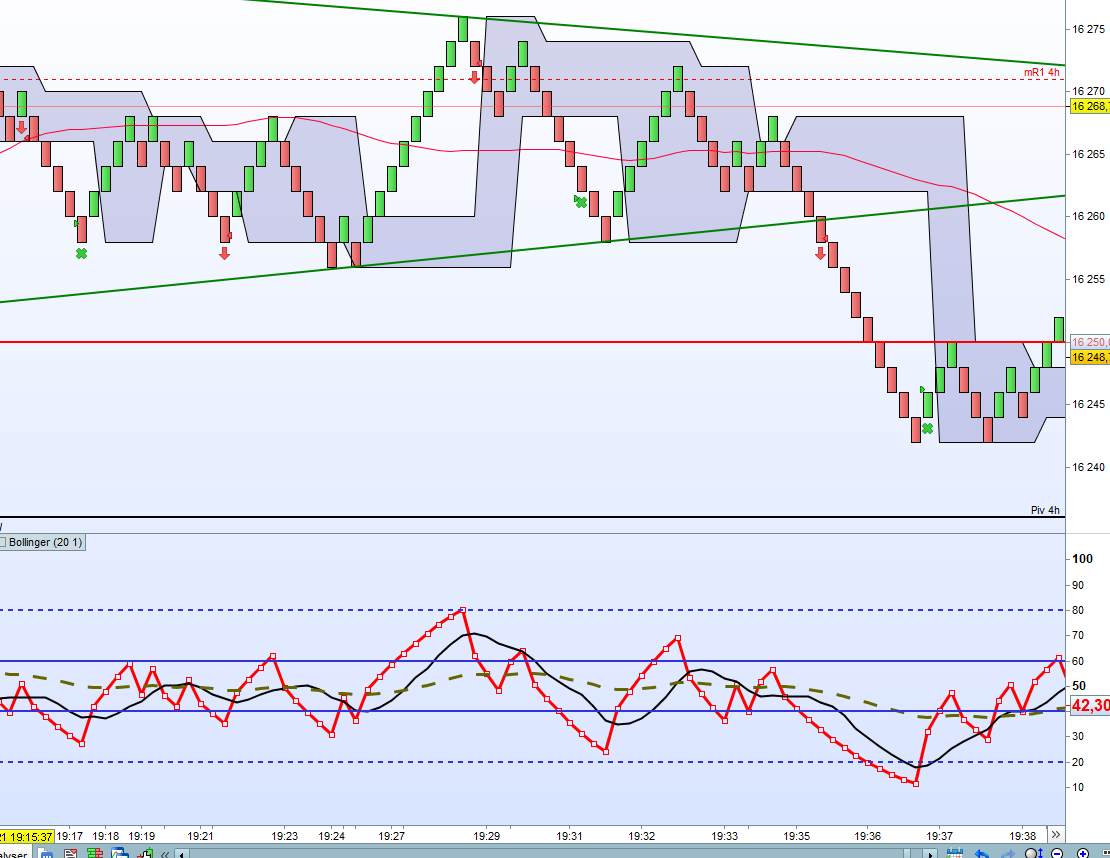Click the hand-over-candlestick icon in bottom toolbar

tap(145, 853)
